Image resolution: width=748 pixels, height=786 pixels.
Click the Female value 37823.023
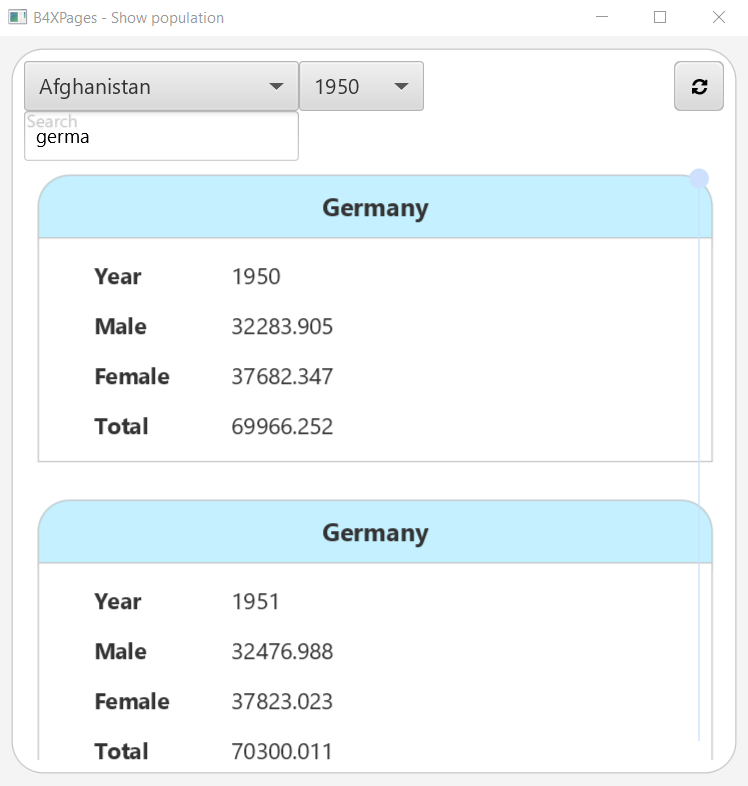pyautogui.click(x=282, y=702)
